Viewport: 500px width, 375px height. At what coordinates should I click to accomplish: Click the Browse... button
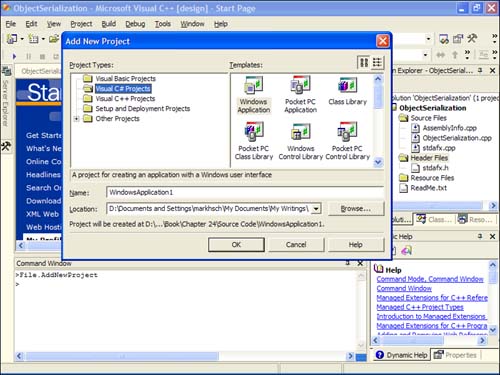(x=356, y=209)
